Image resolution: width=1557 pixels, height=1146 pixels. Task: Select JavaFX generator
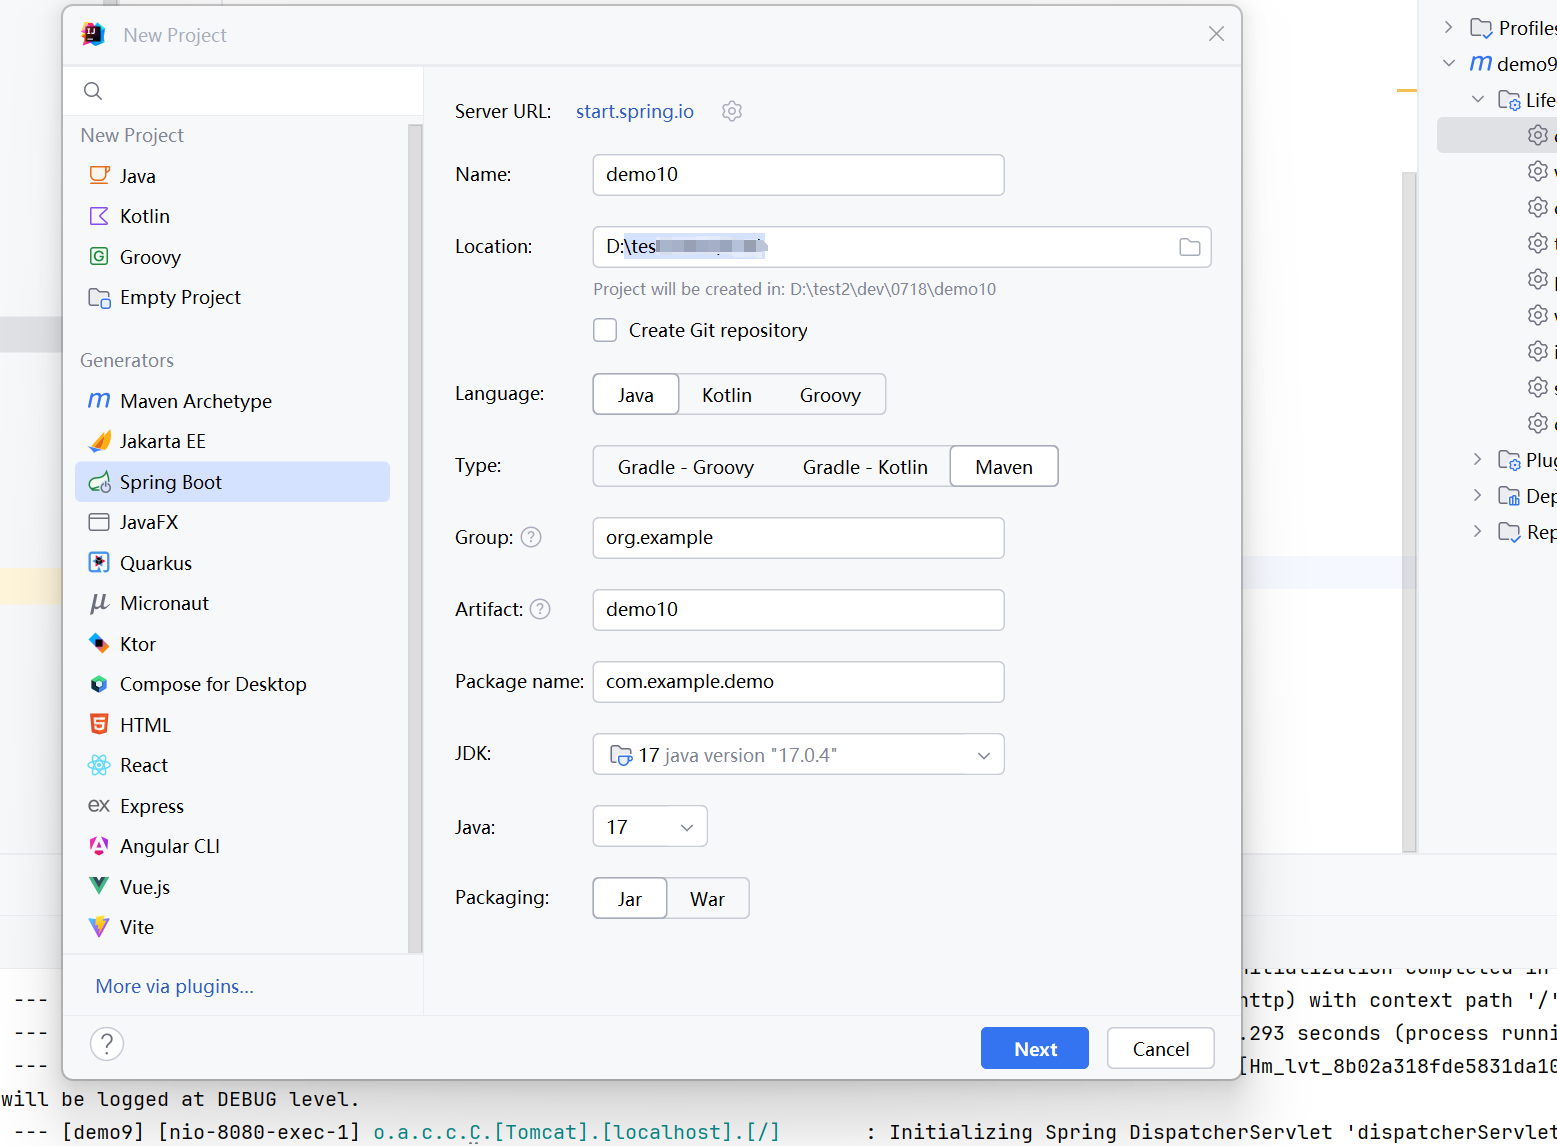click(x=232, y=522)
